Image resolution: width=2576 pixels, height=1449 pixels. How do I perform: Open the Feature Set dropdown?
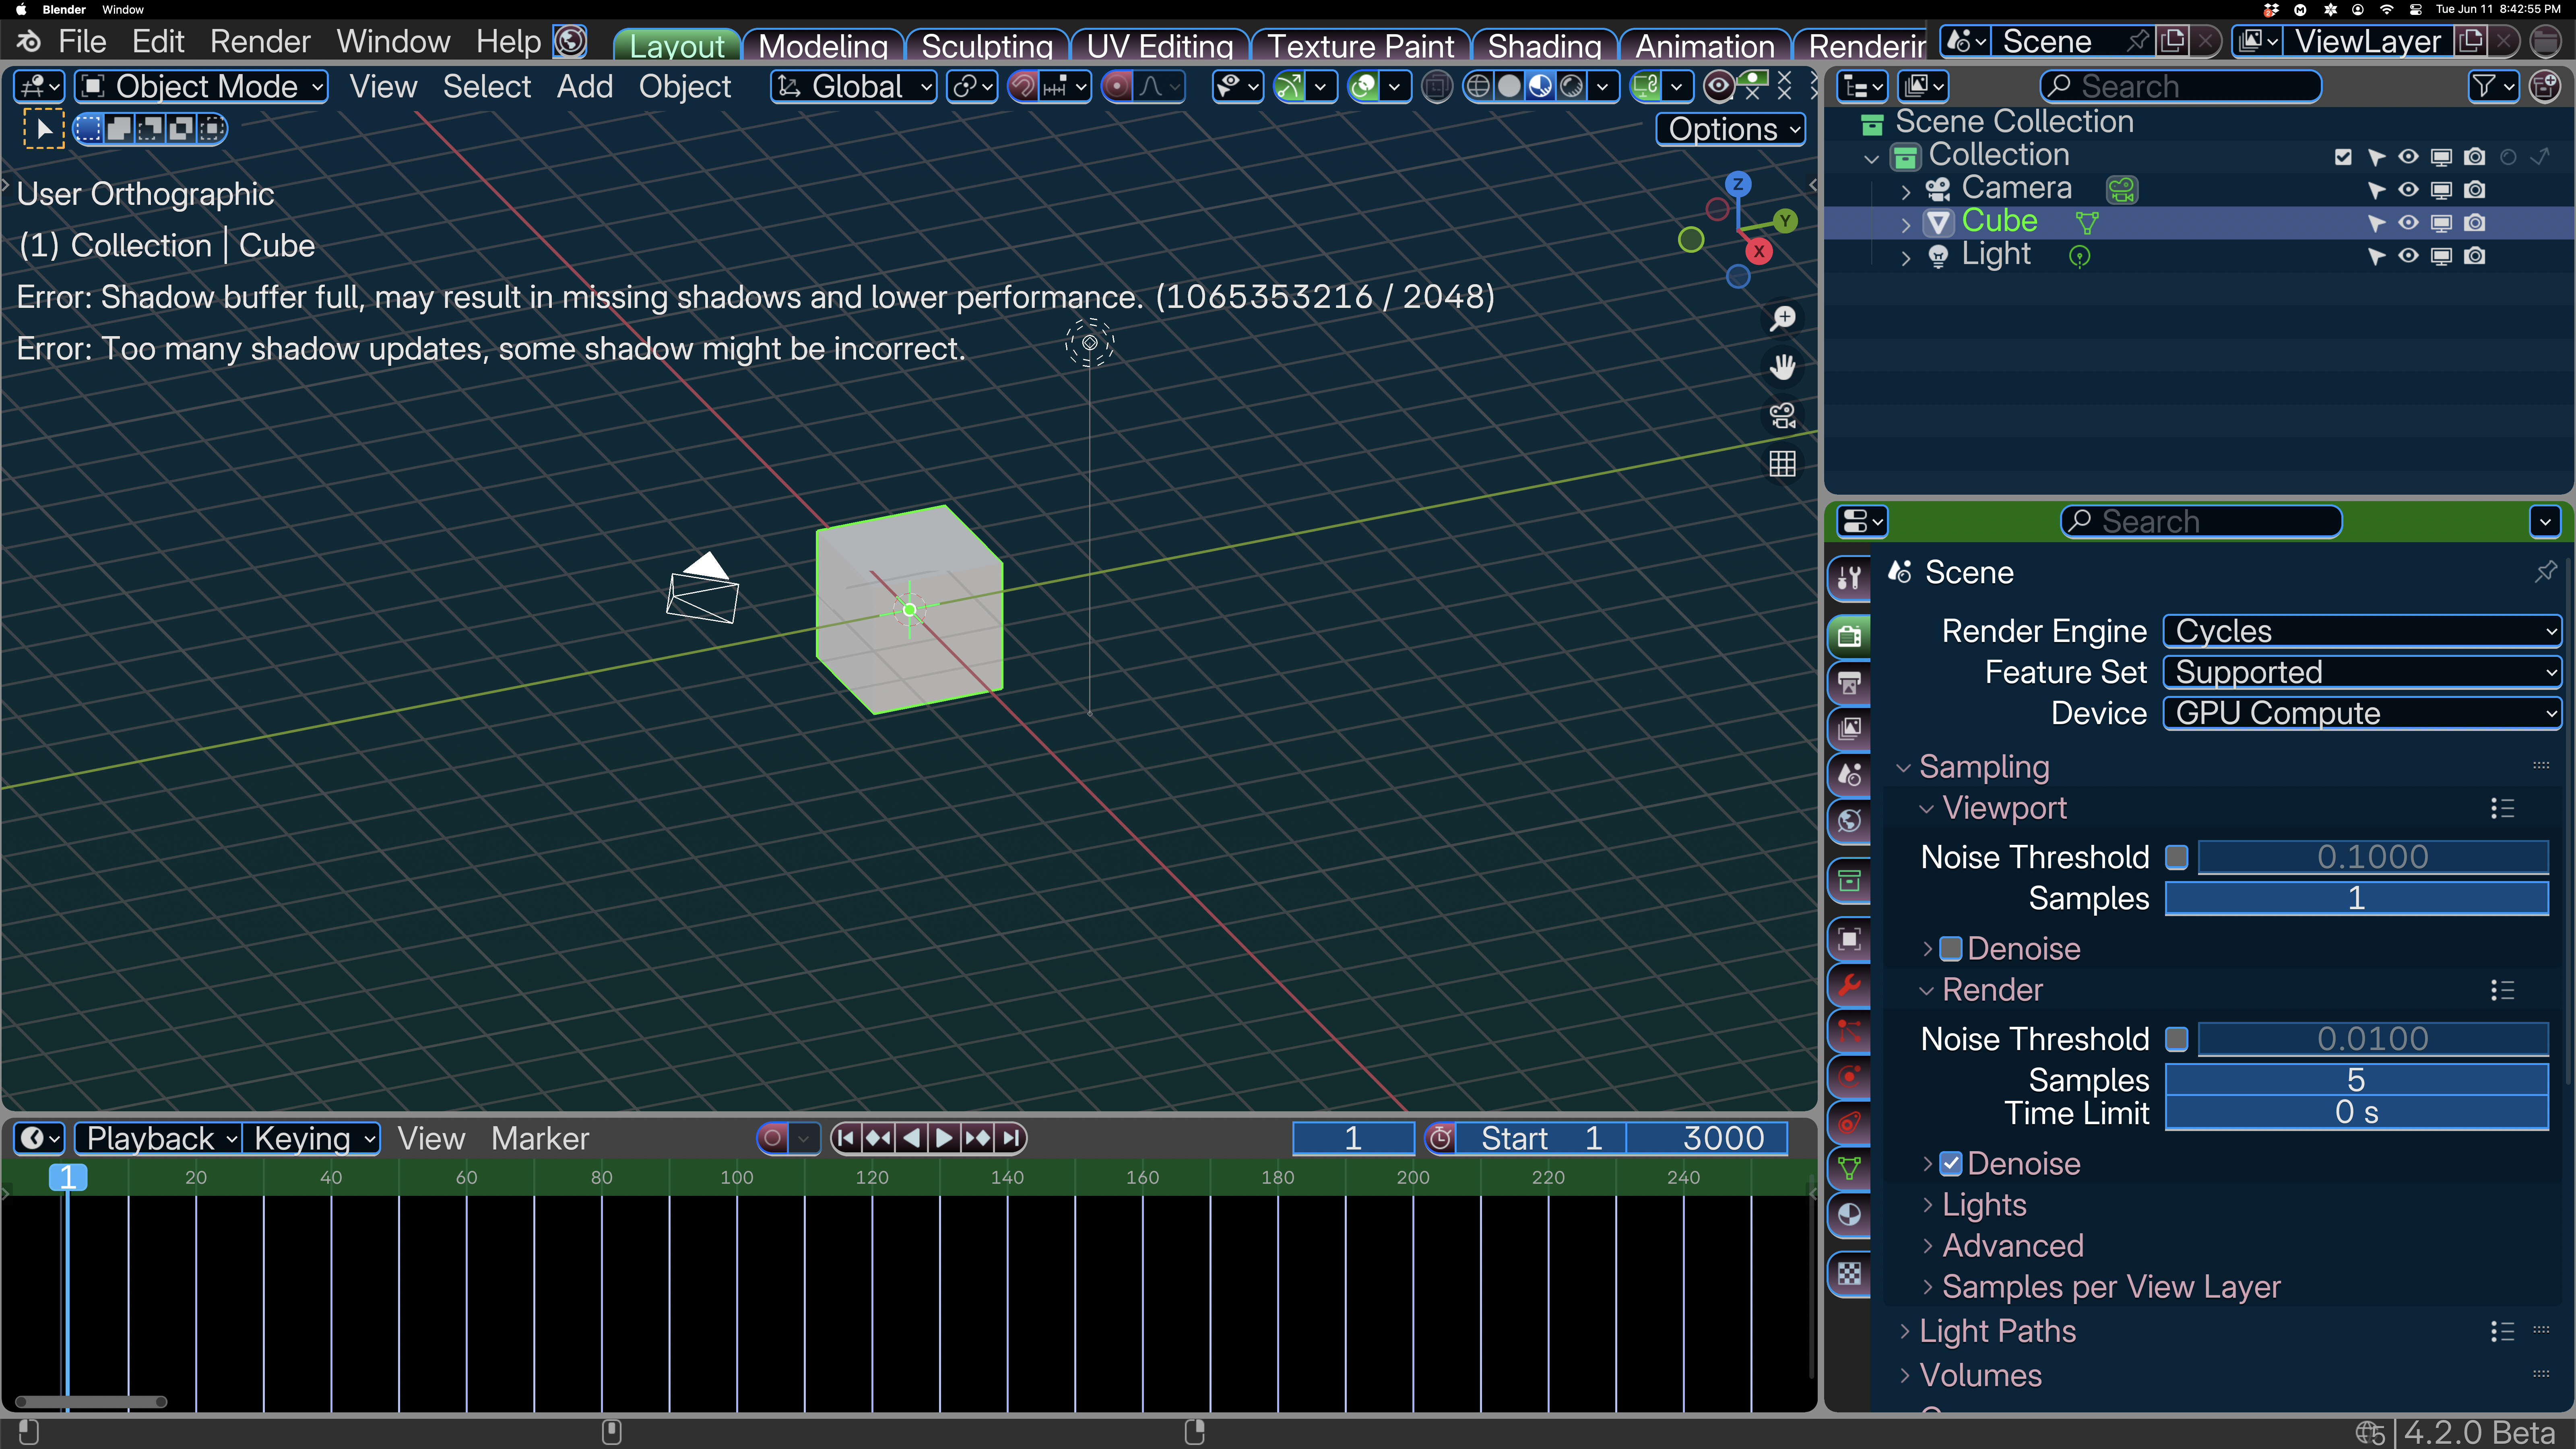coord(2361,672)
